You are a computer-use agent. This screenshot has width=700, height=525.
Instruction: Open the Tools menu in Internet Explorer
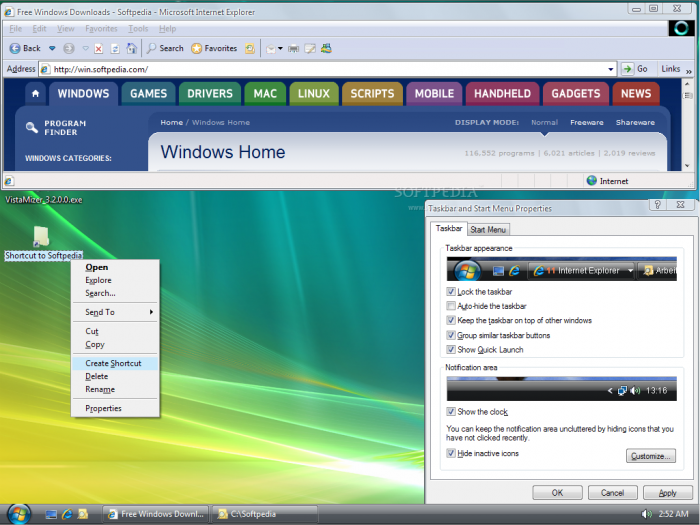tap(138, 29)
